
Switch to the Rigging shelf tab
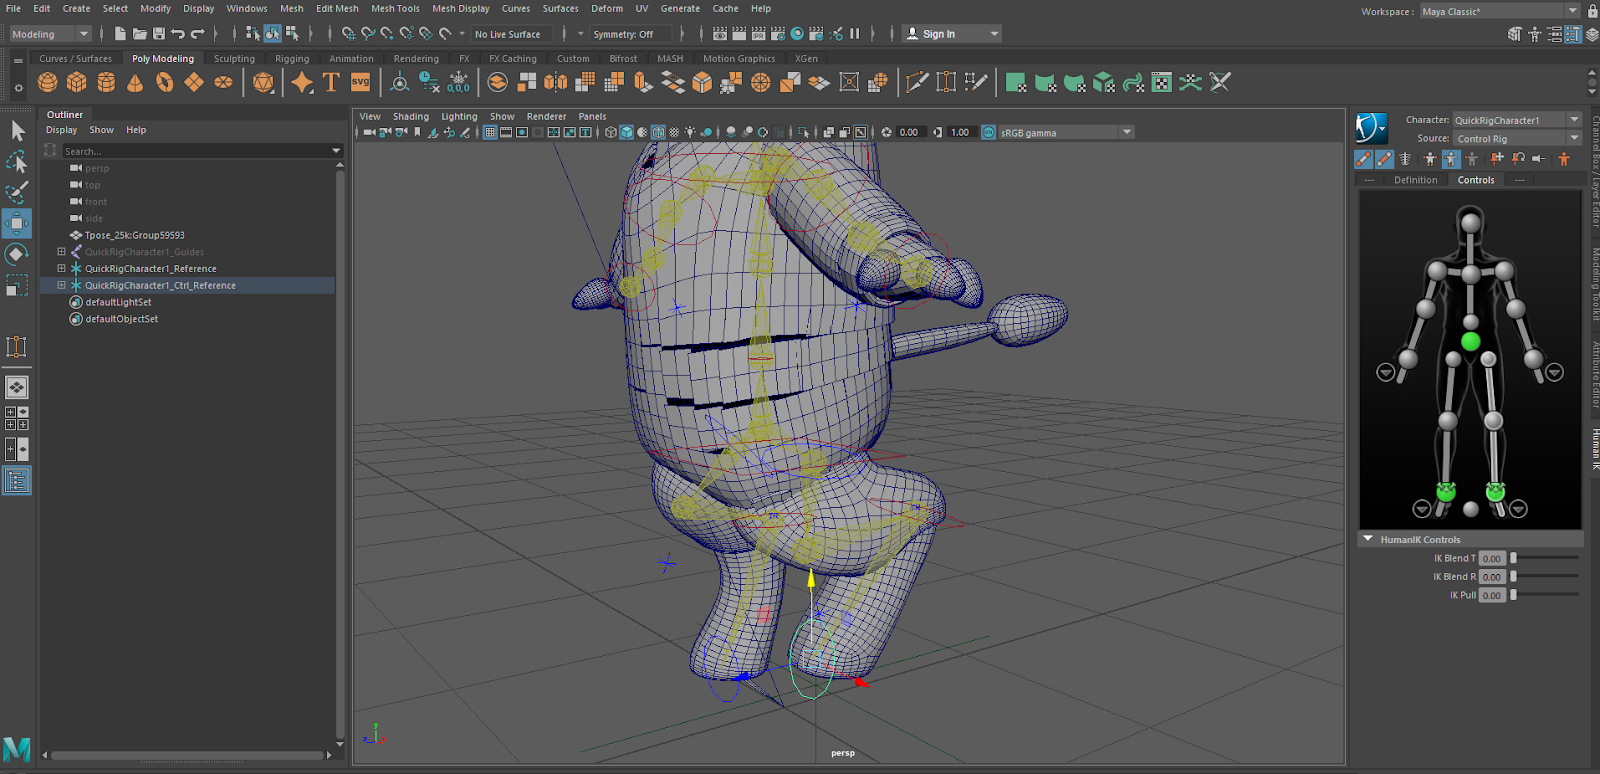(x=292, y=59)
